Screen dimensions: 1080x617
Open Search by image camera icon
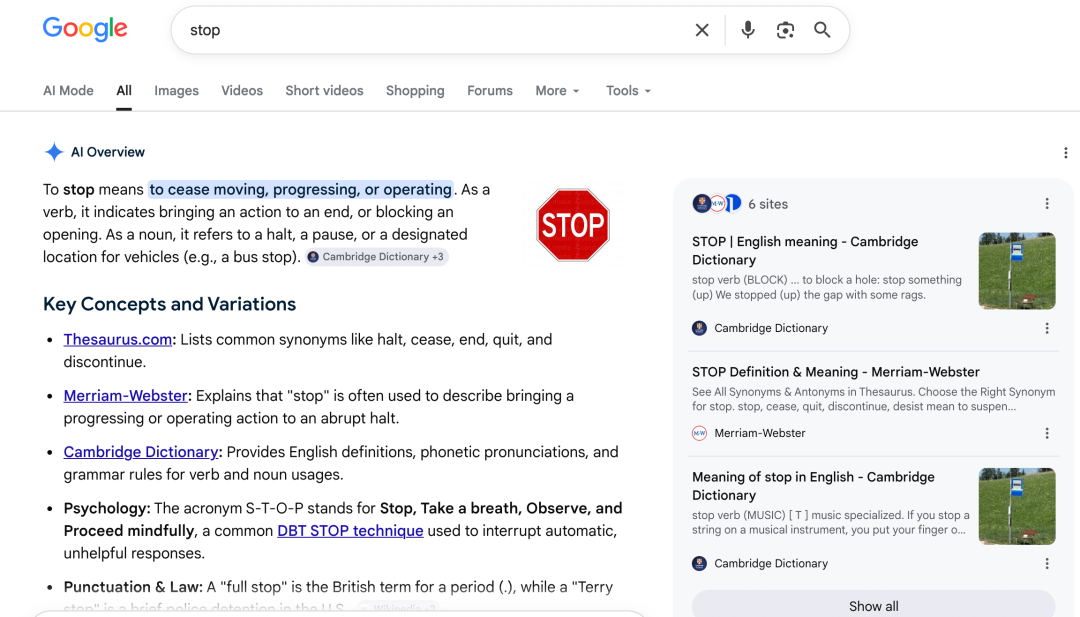(x=785, y=30)
